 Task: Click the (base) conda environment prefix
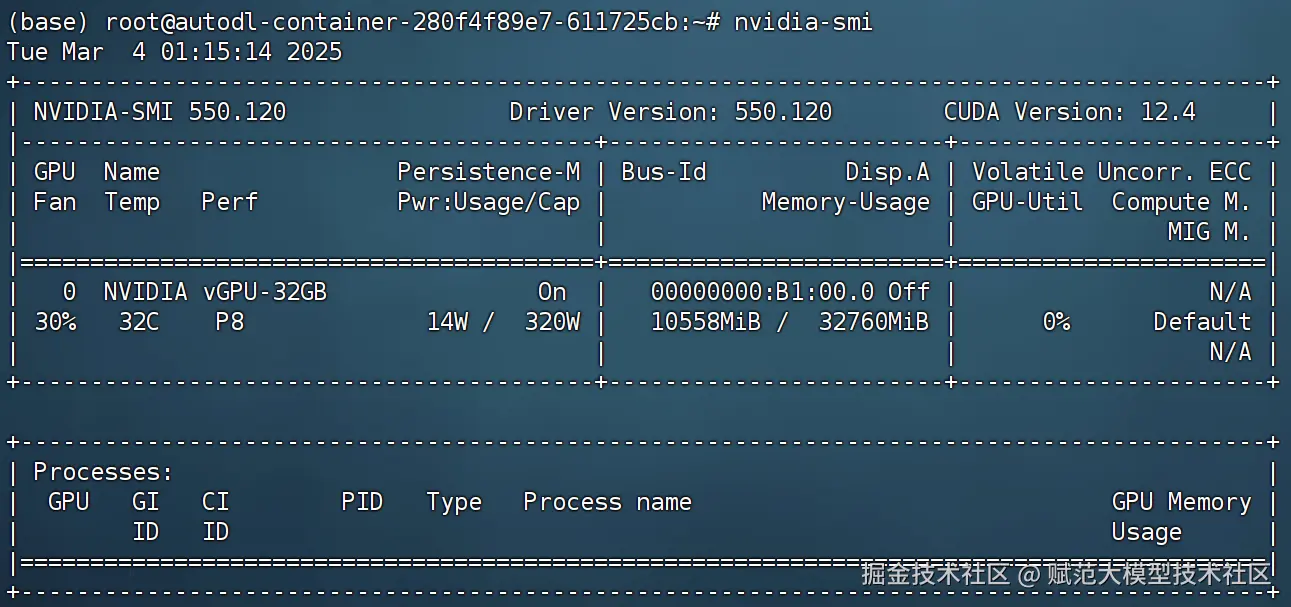pyautogui.click(x=48, y=22)
